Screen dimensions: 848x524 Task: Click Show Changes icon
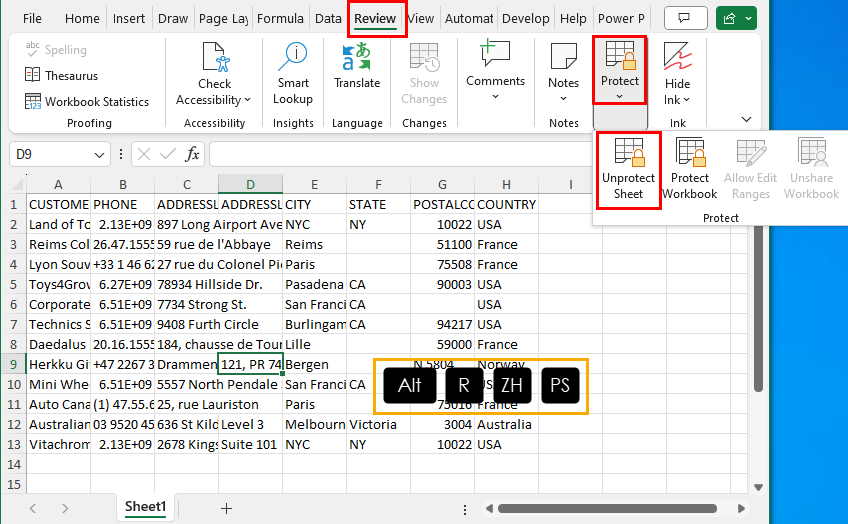pyautogui.click(x=424, y=56)
